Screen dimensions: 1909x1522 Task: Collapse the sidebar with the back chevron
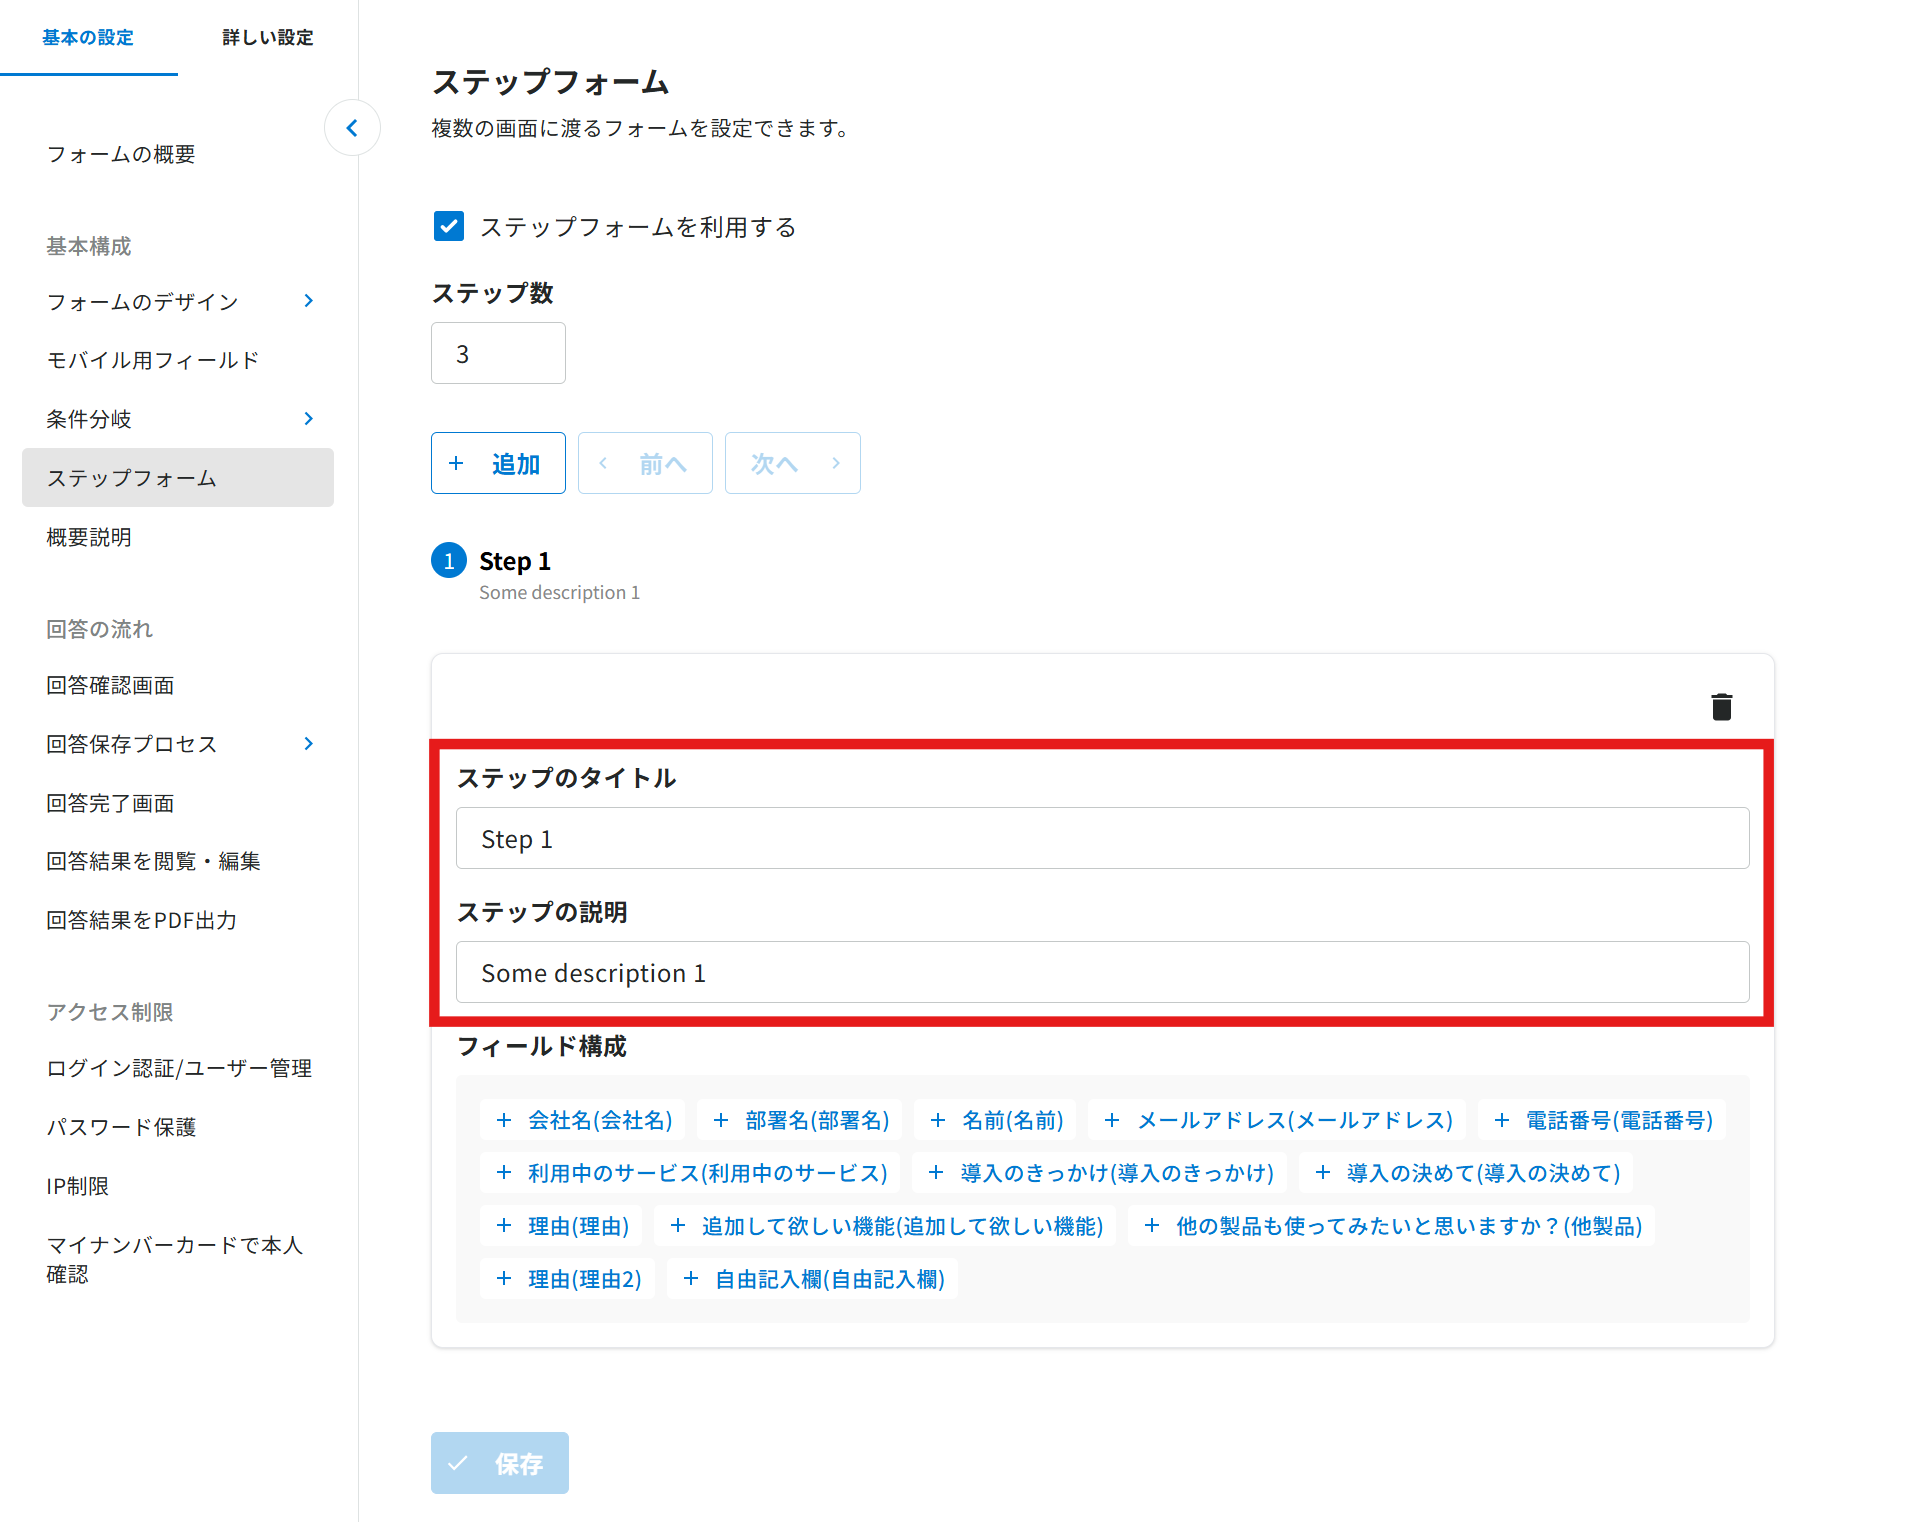(352, 128)
